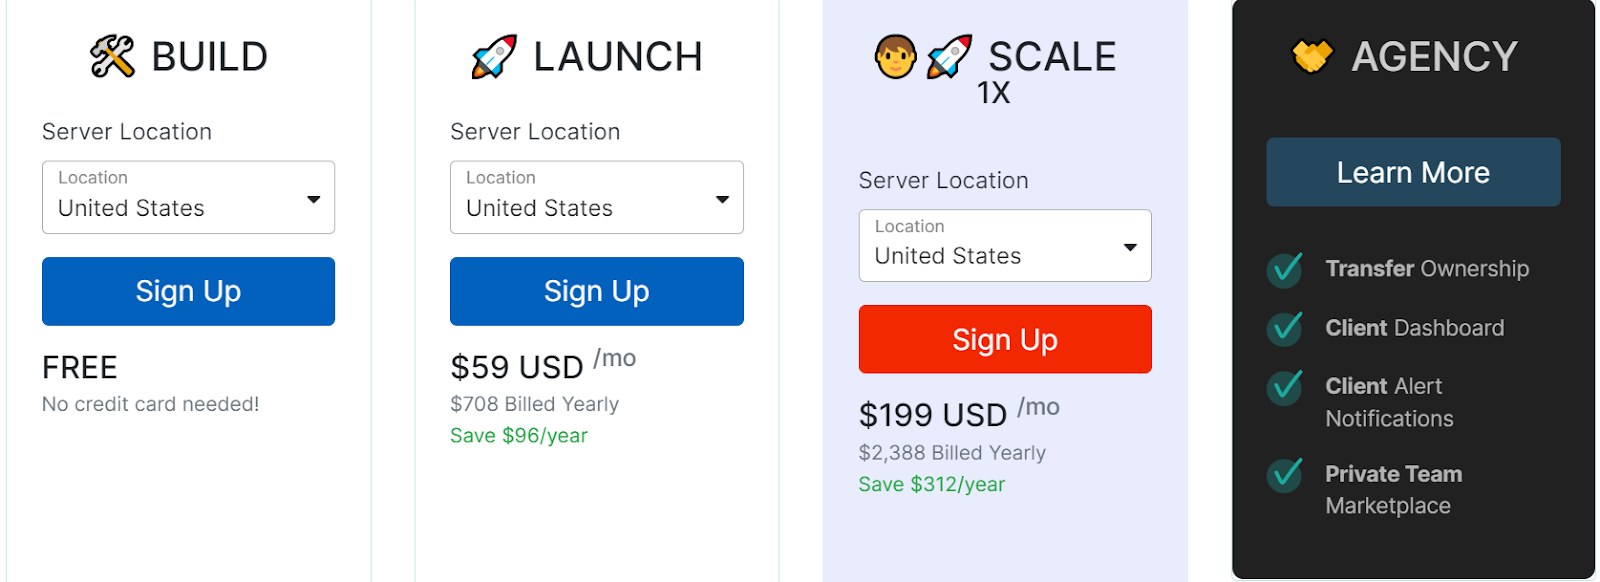Open the BUILD plan location dropdown
The image size is (1600, 582).
click(187, 197)
